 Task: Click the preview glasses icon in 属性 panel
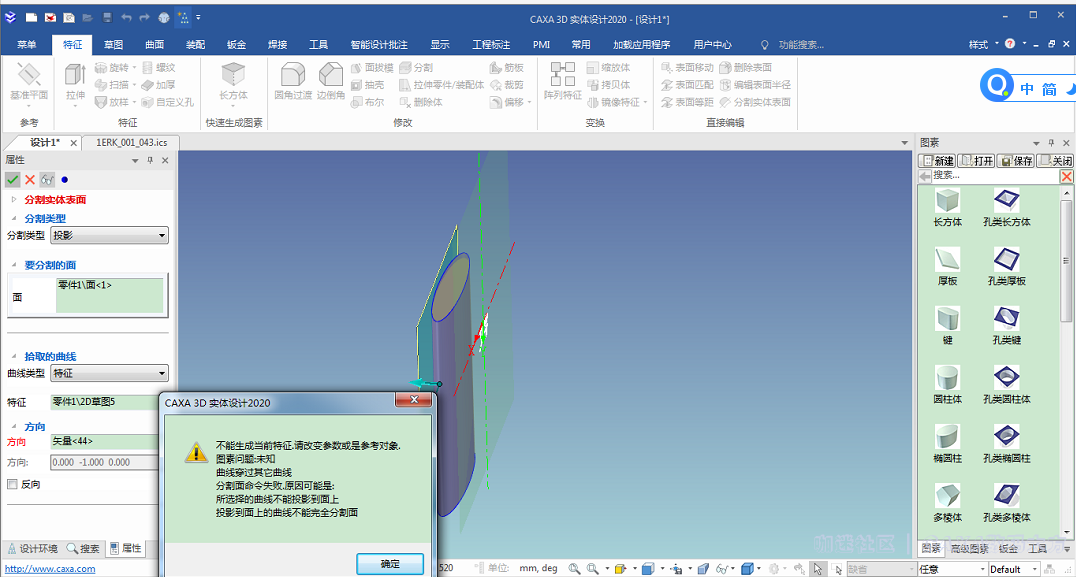click(x=47, y=180)
